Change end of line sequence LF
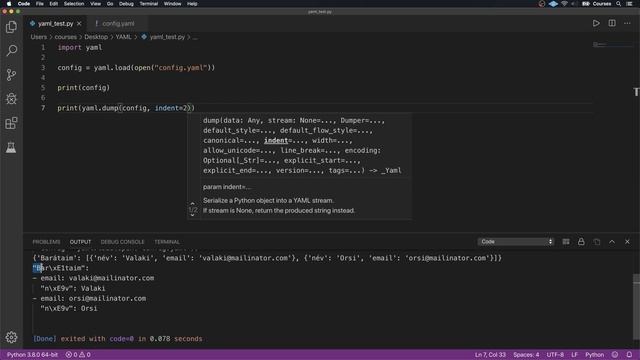Image resolution: width=640 pixels, height=360 pixels. [x=574, y=355]
